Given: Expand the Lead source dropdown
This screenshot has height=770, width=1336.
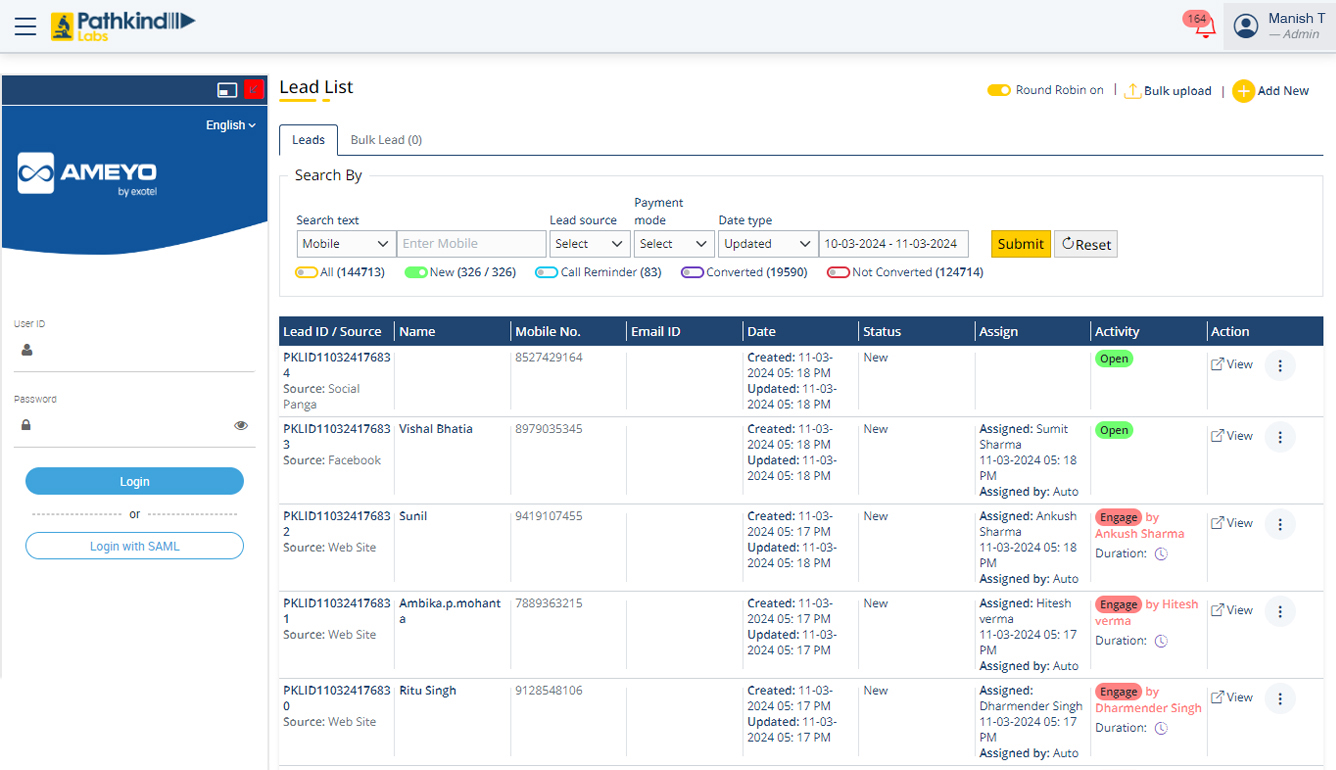Looking at the screenshot, I should [589, 244].
